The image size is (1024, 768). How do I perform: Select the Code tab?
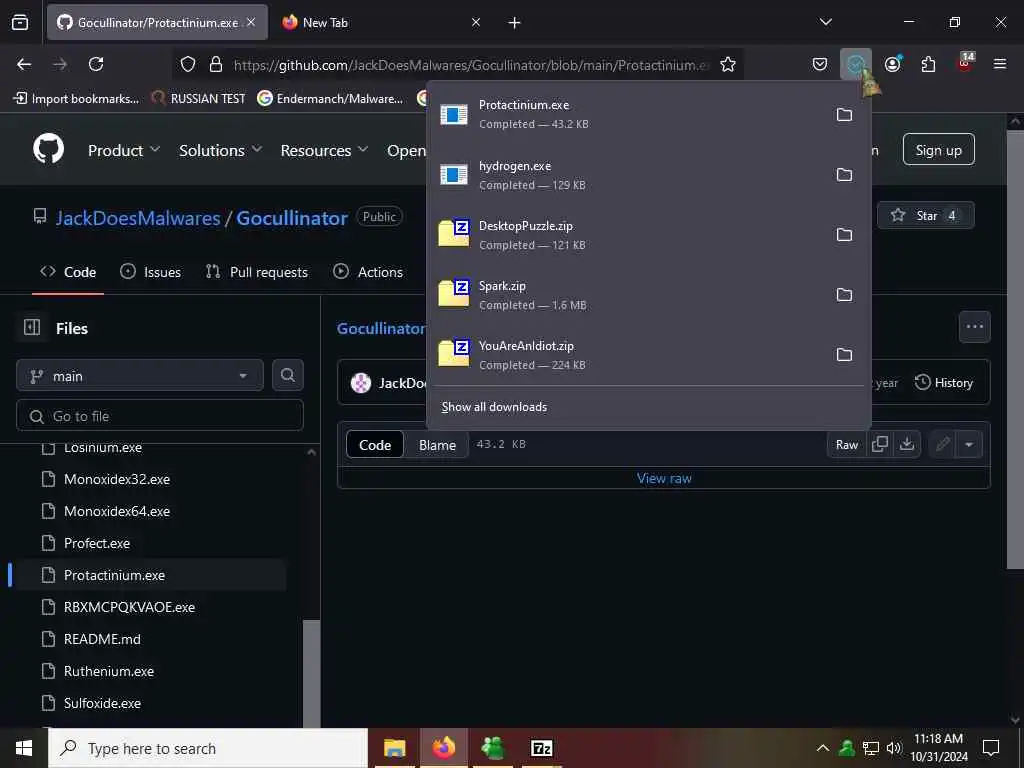pyautogui.click(x=68, y=272)
